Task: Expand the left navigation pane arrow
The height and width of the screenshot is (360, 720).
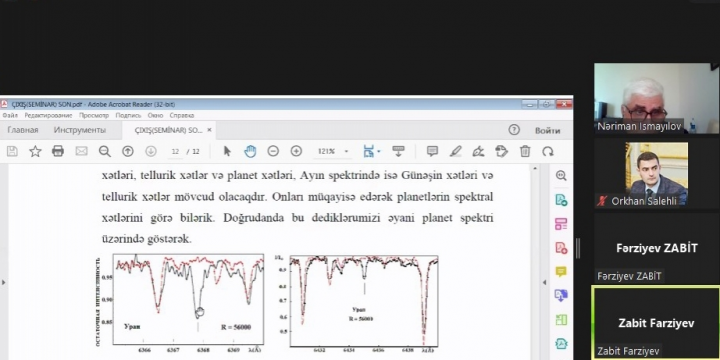Action: point(4,282)
